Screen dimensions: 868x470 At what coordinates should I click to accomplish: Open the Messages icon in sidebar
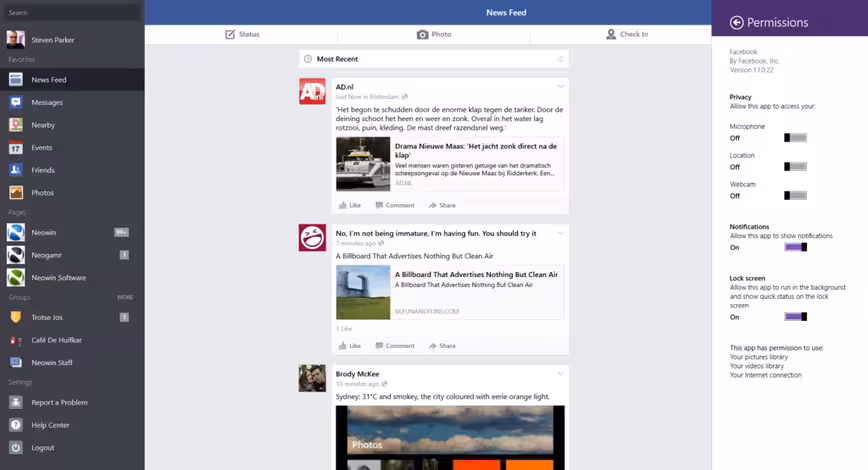pyautogui.click(x=16, y=102)
